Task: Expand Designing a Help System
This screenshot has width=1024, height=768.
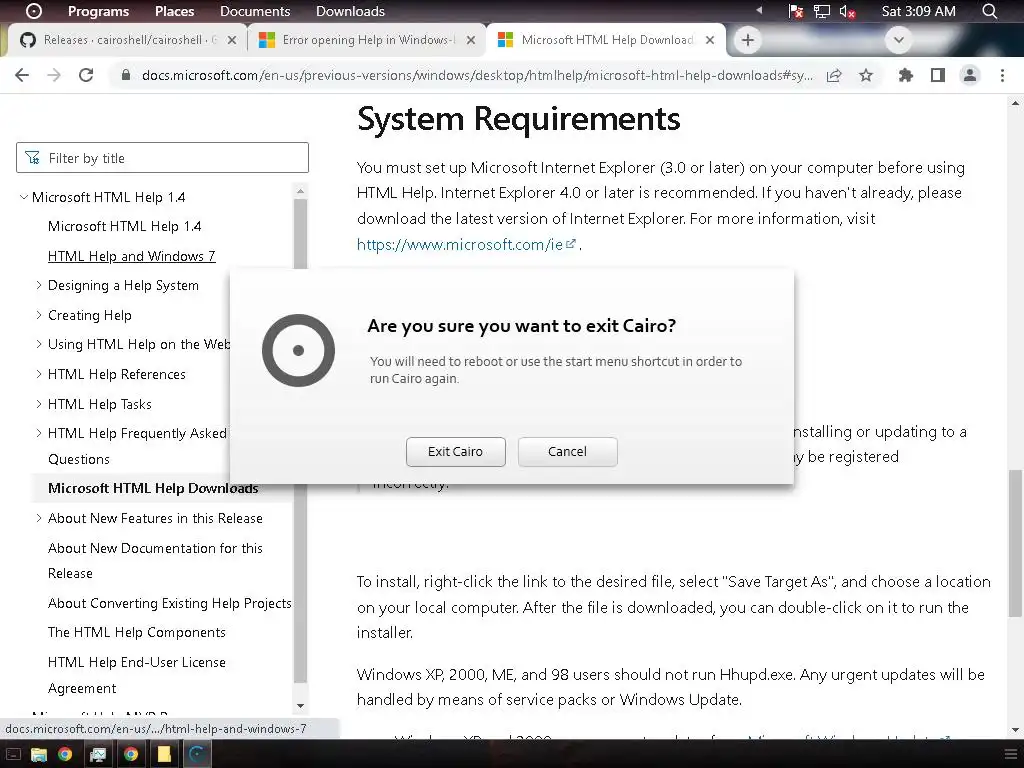Action: pyautogui.click(x=39, y=285)
